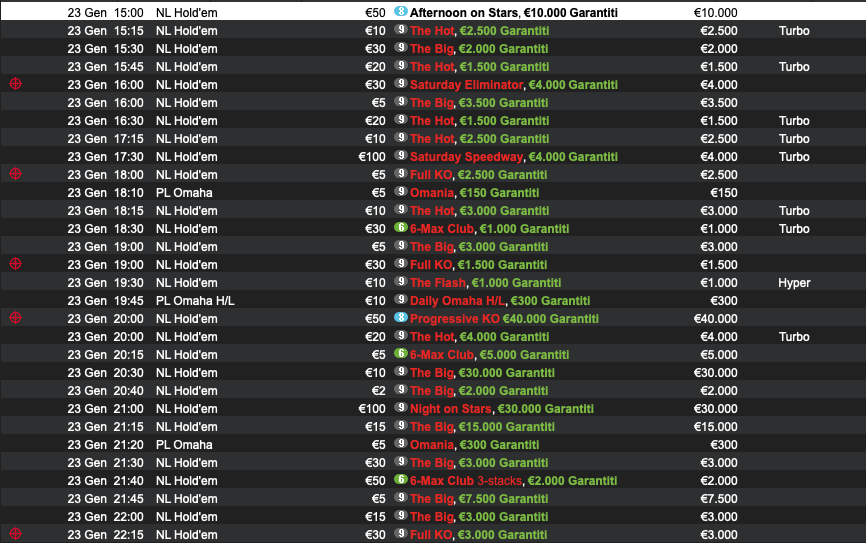
Task: Click the 'Hyper' speed label
Action: [794, 283]
